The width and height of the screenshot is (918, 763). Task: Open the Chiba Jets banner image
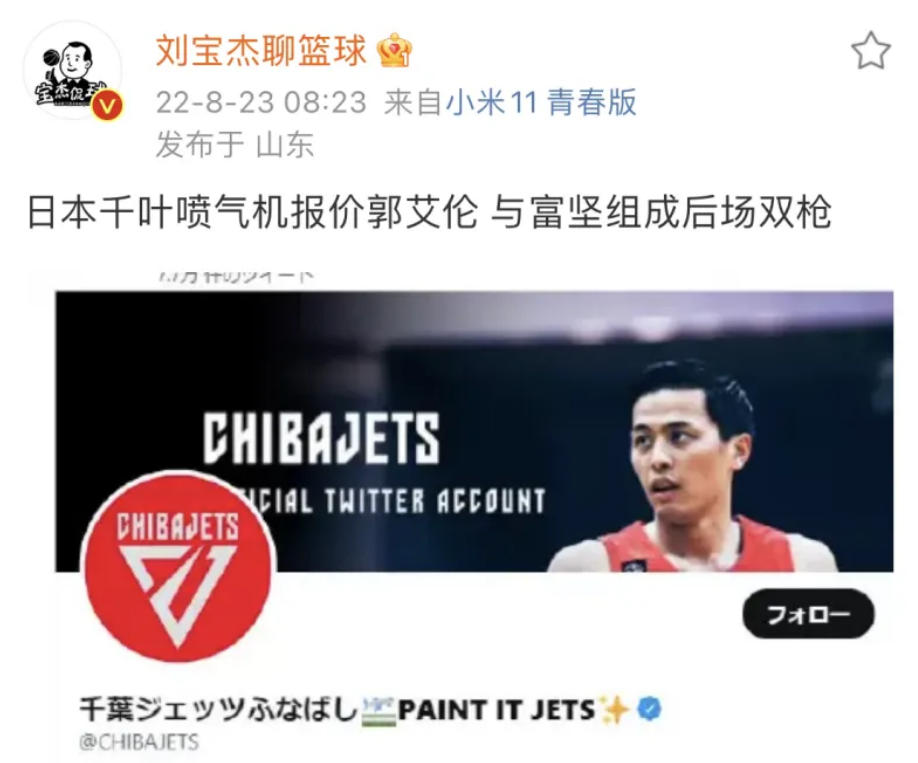pos(474,431)
